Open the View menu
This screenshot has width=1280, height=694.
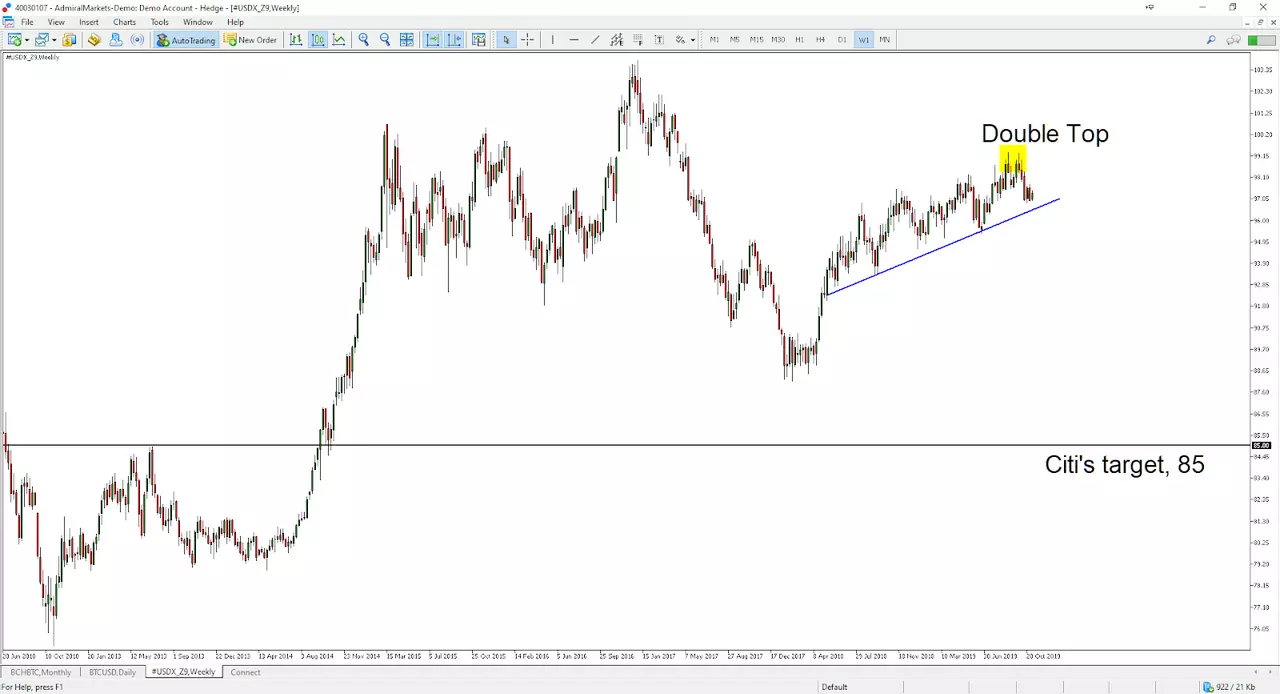point(57,22)
